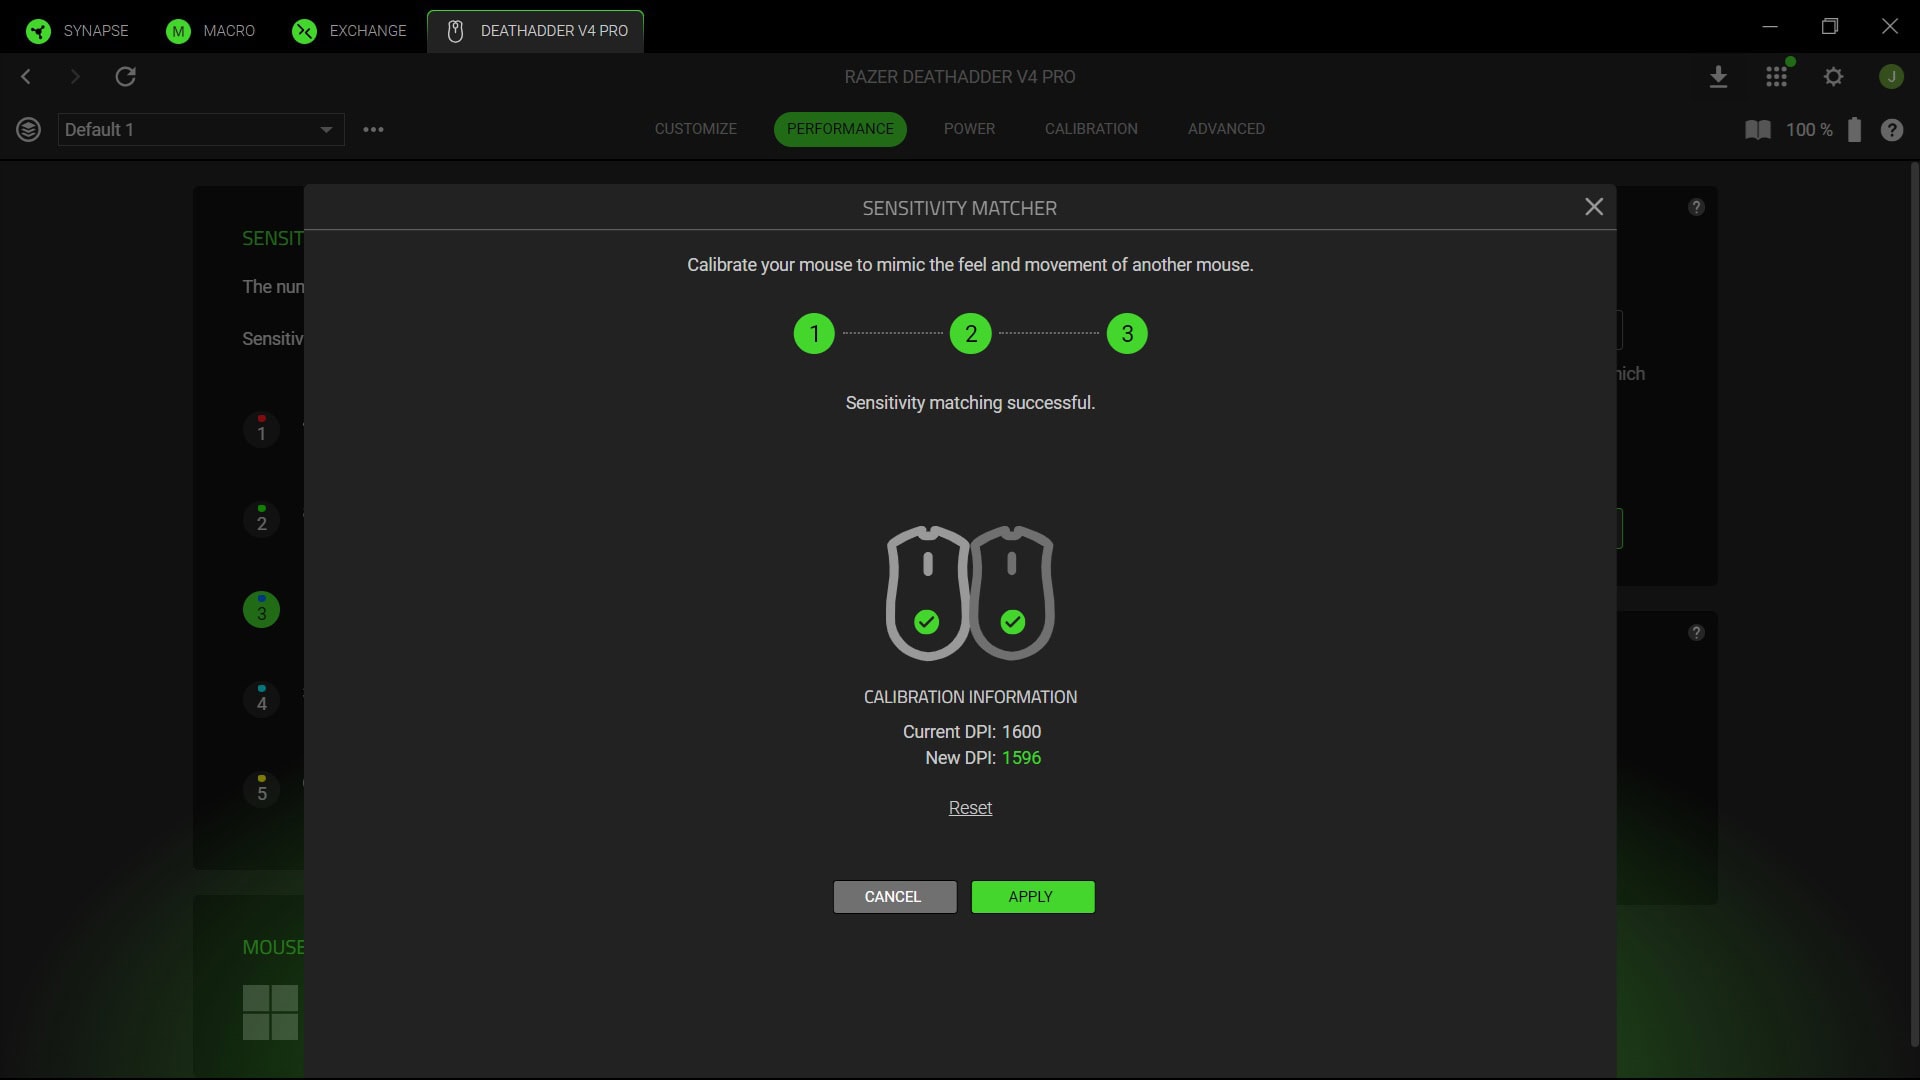Viewport: 1920px width, 1080px height.
Task: Click the green Macro M icon
Action: 178,31
